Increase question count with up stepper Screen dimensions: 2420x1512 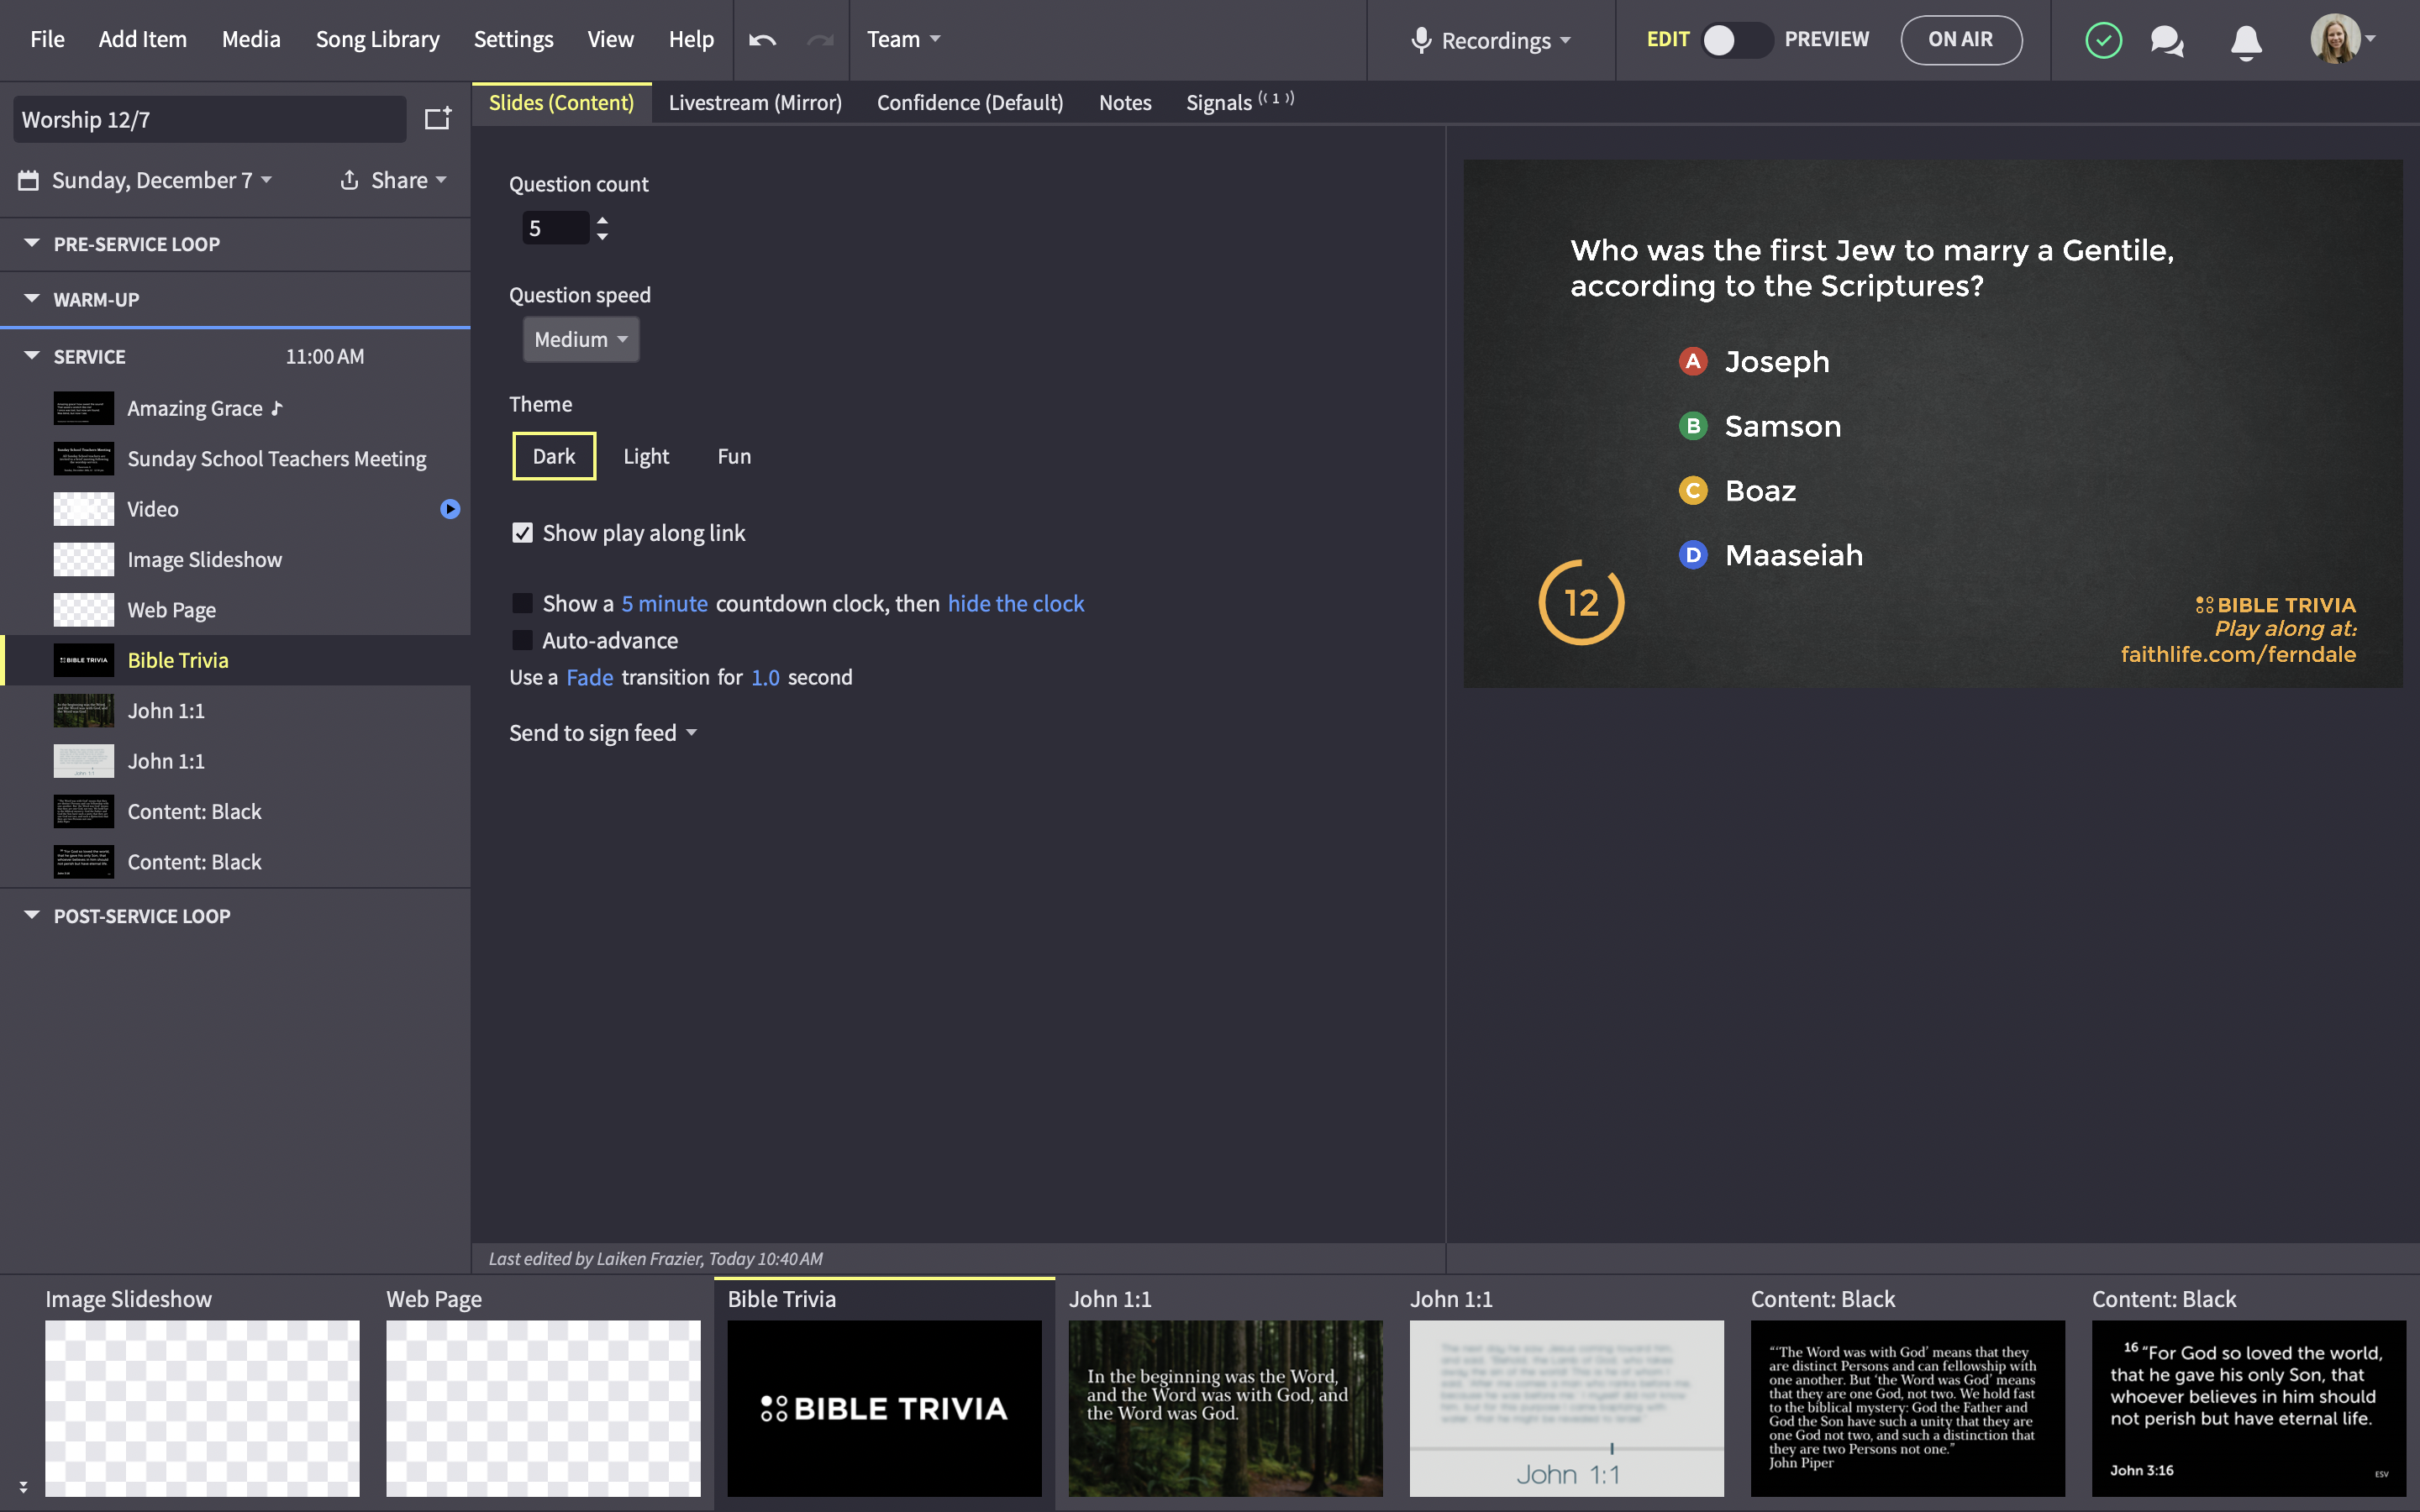coord(602,219)
